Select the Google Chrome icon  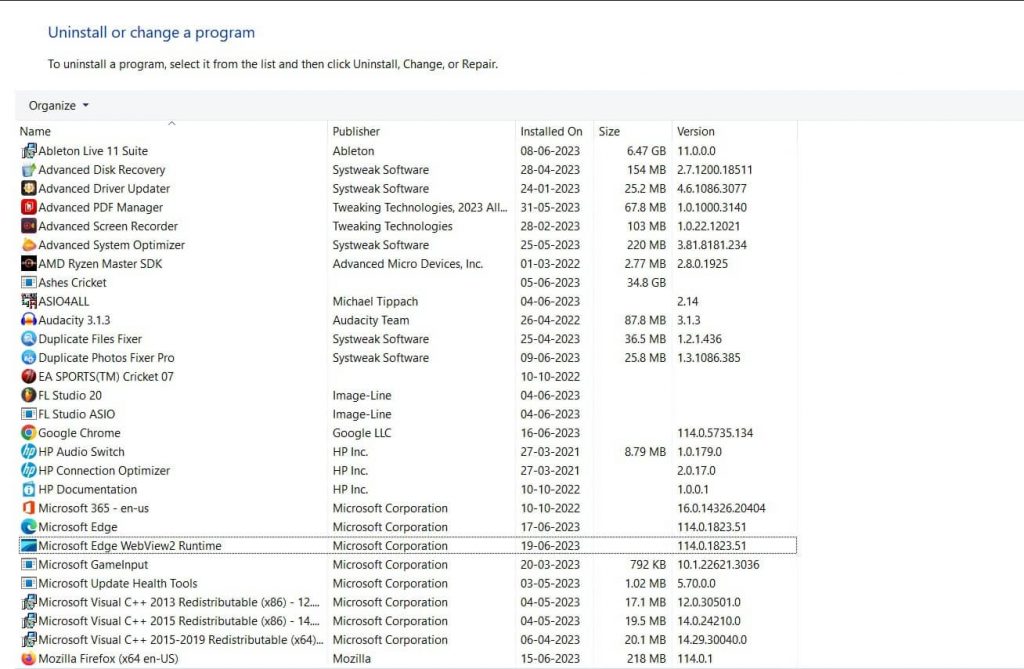(x=28, y=433)
